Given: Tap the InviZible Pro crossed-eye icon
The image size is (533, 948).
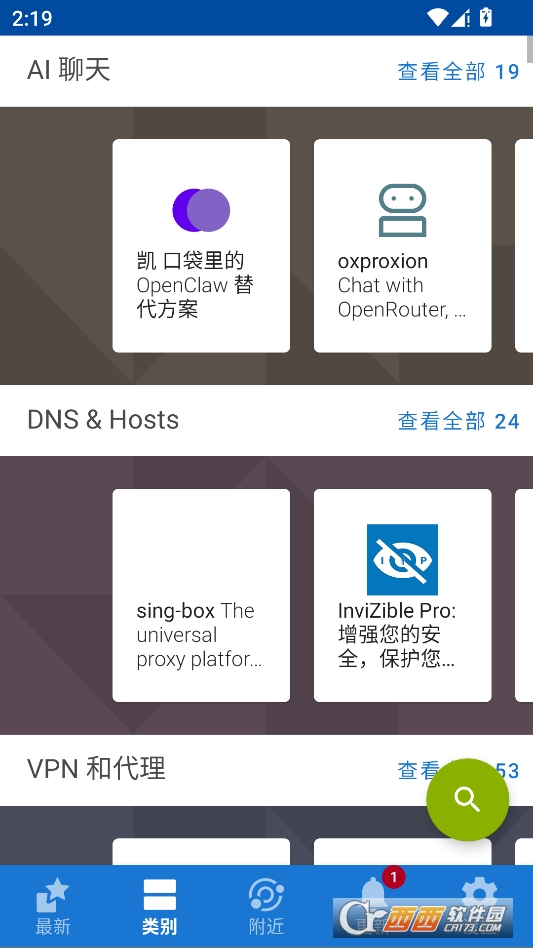Looking at the screenshot, I should (x=402, y=559).
